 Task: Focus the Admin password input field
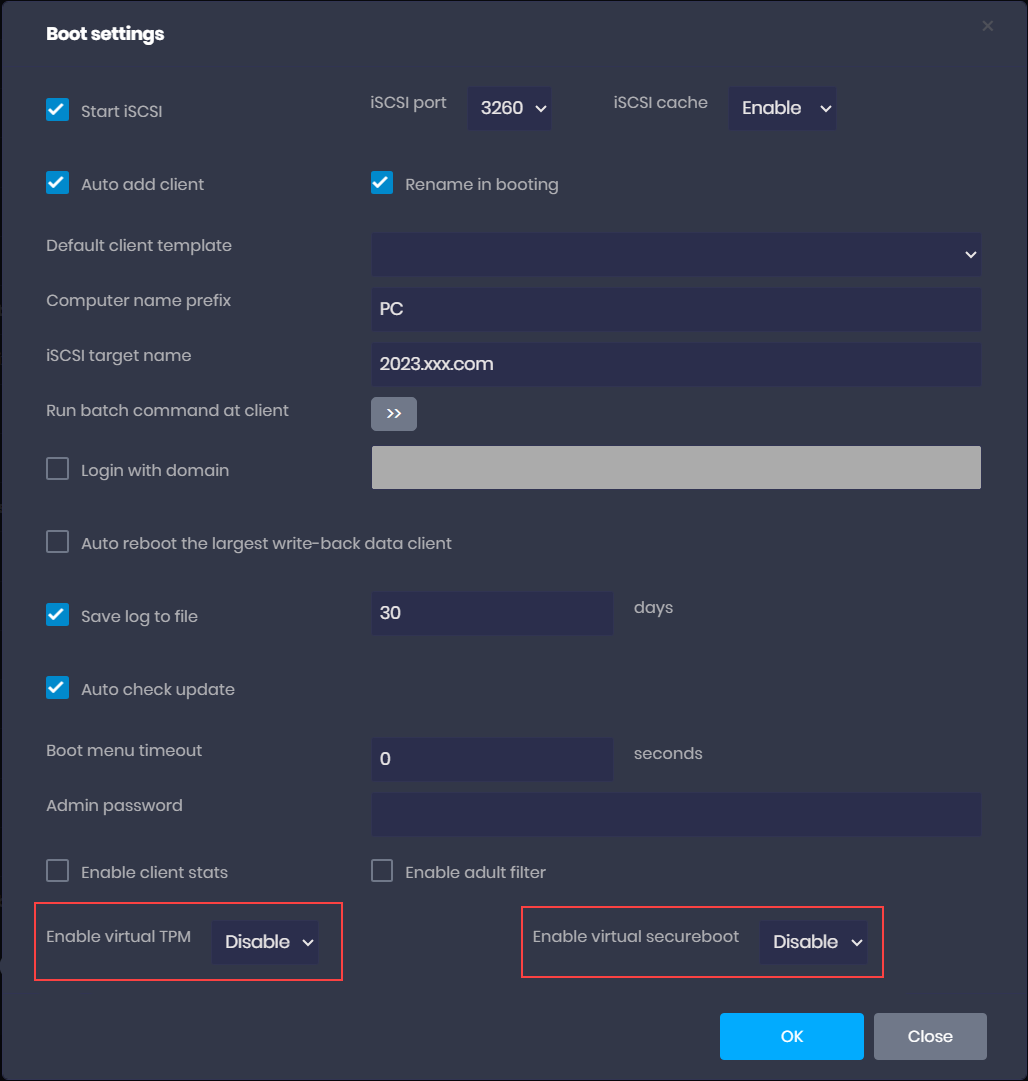[676, 815]
